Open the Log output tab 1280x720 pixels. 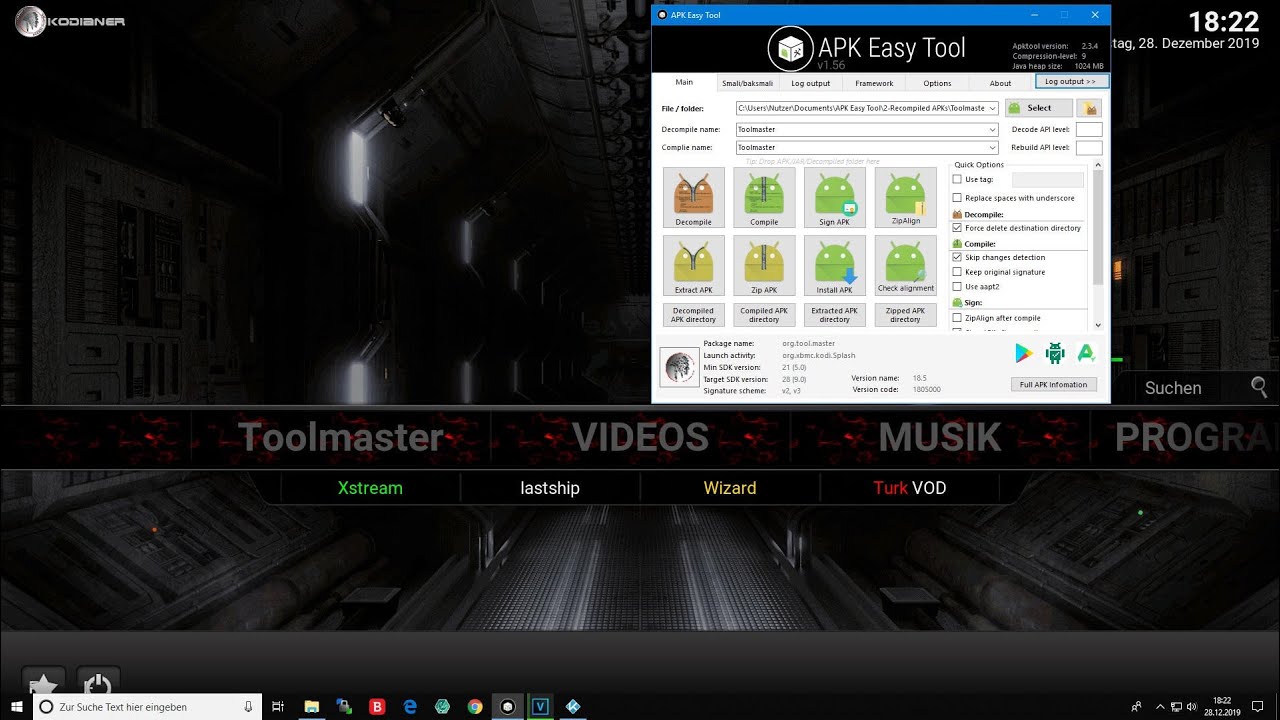point(810,83)
